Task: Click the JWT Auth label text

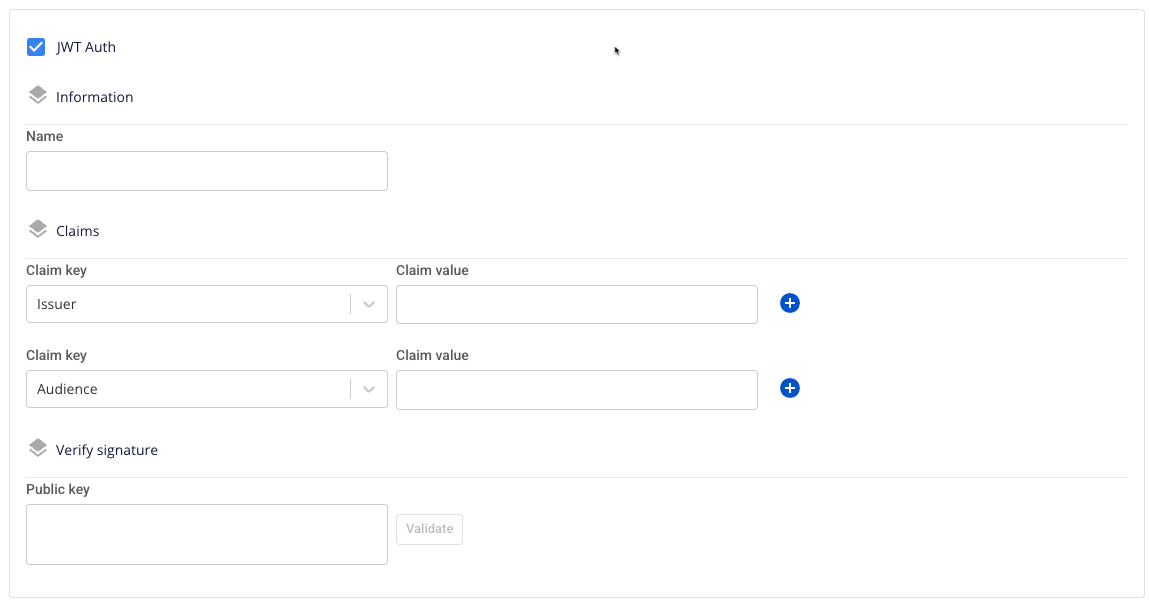Action: click(x=86, y=47)
